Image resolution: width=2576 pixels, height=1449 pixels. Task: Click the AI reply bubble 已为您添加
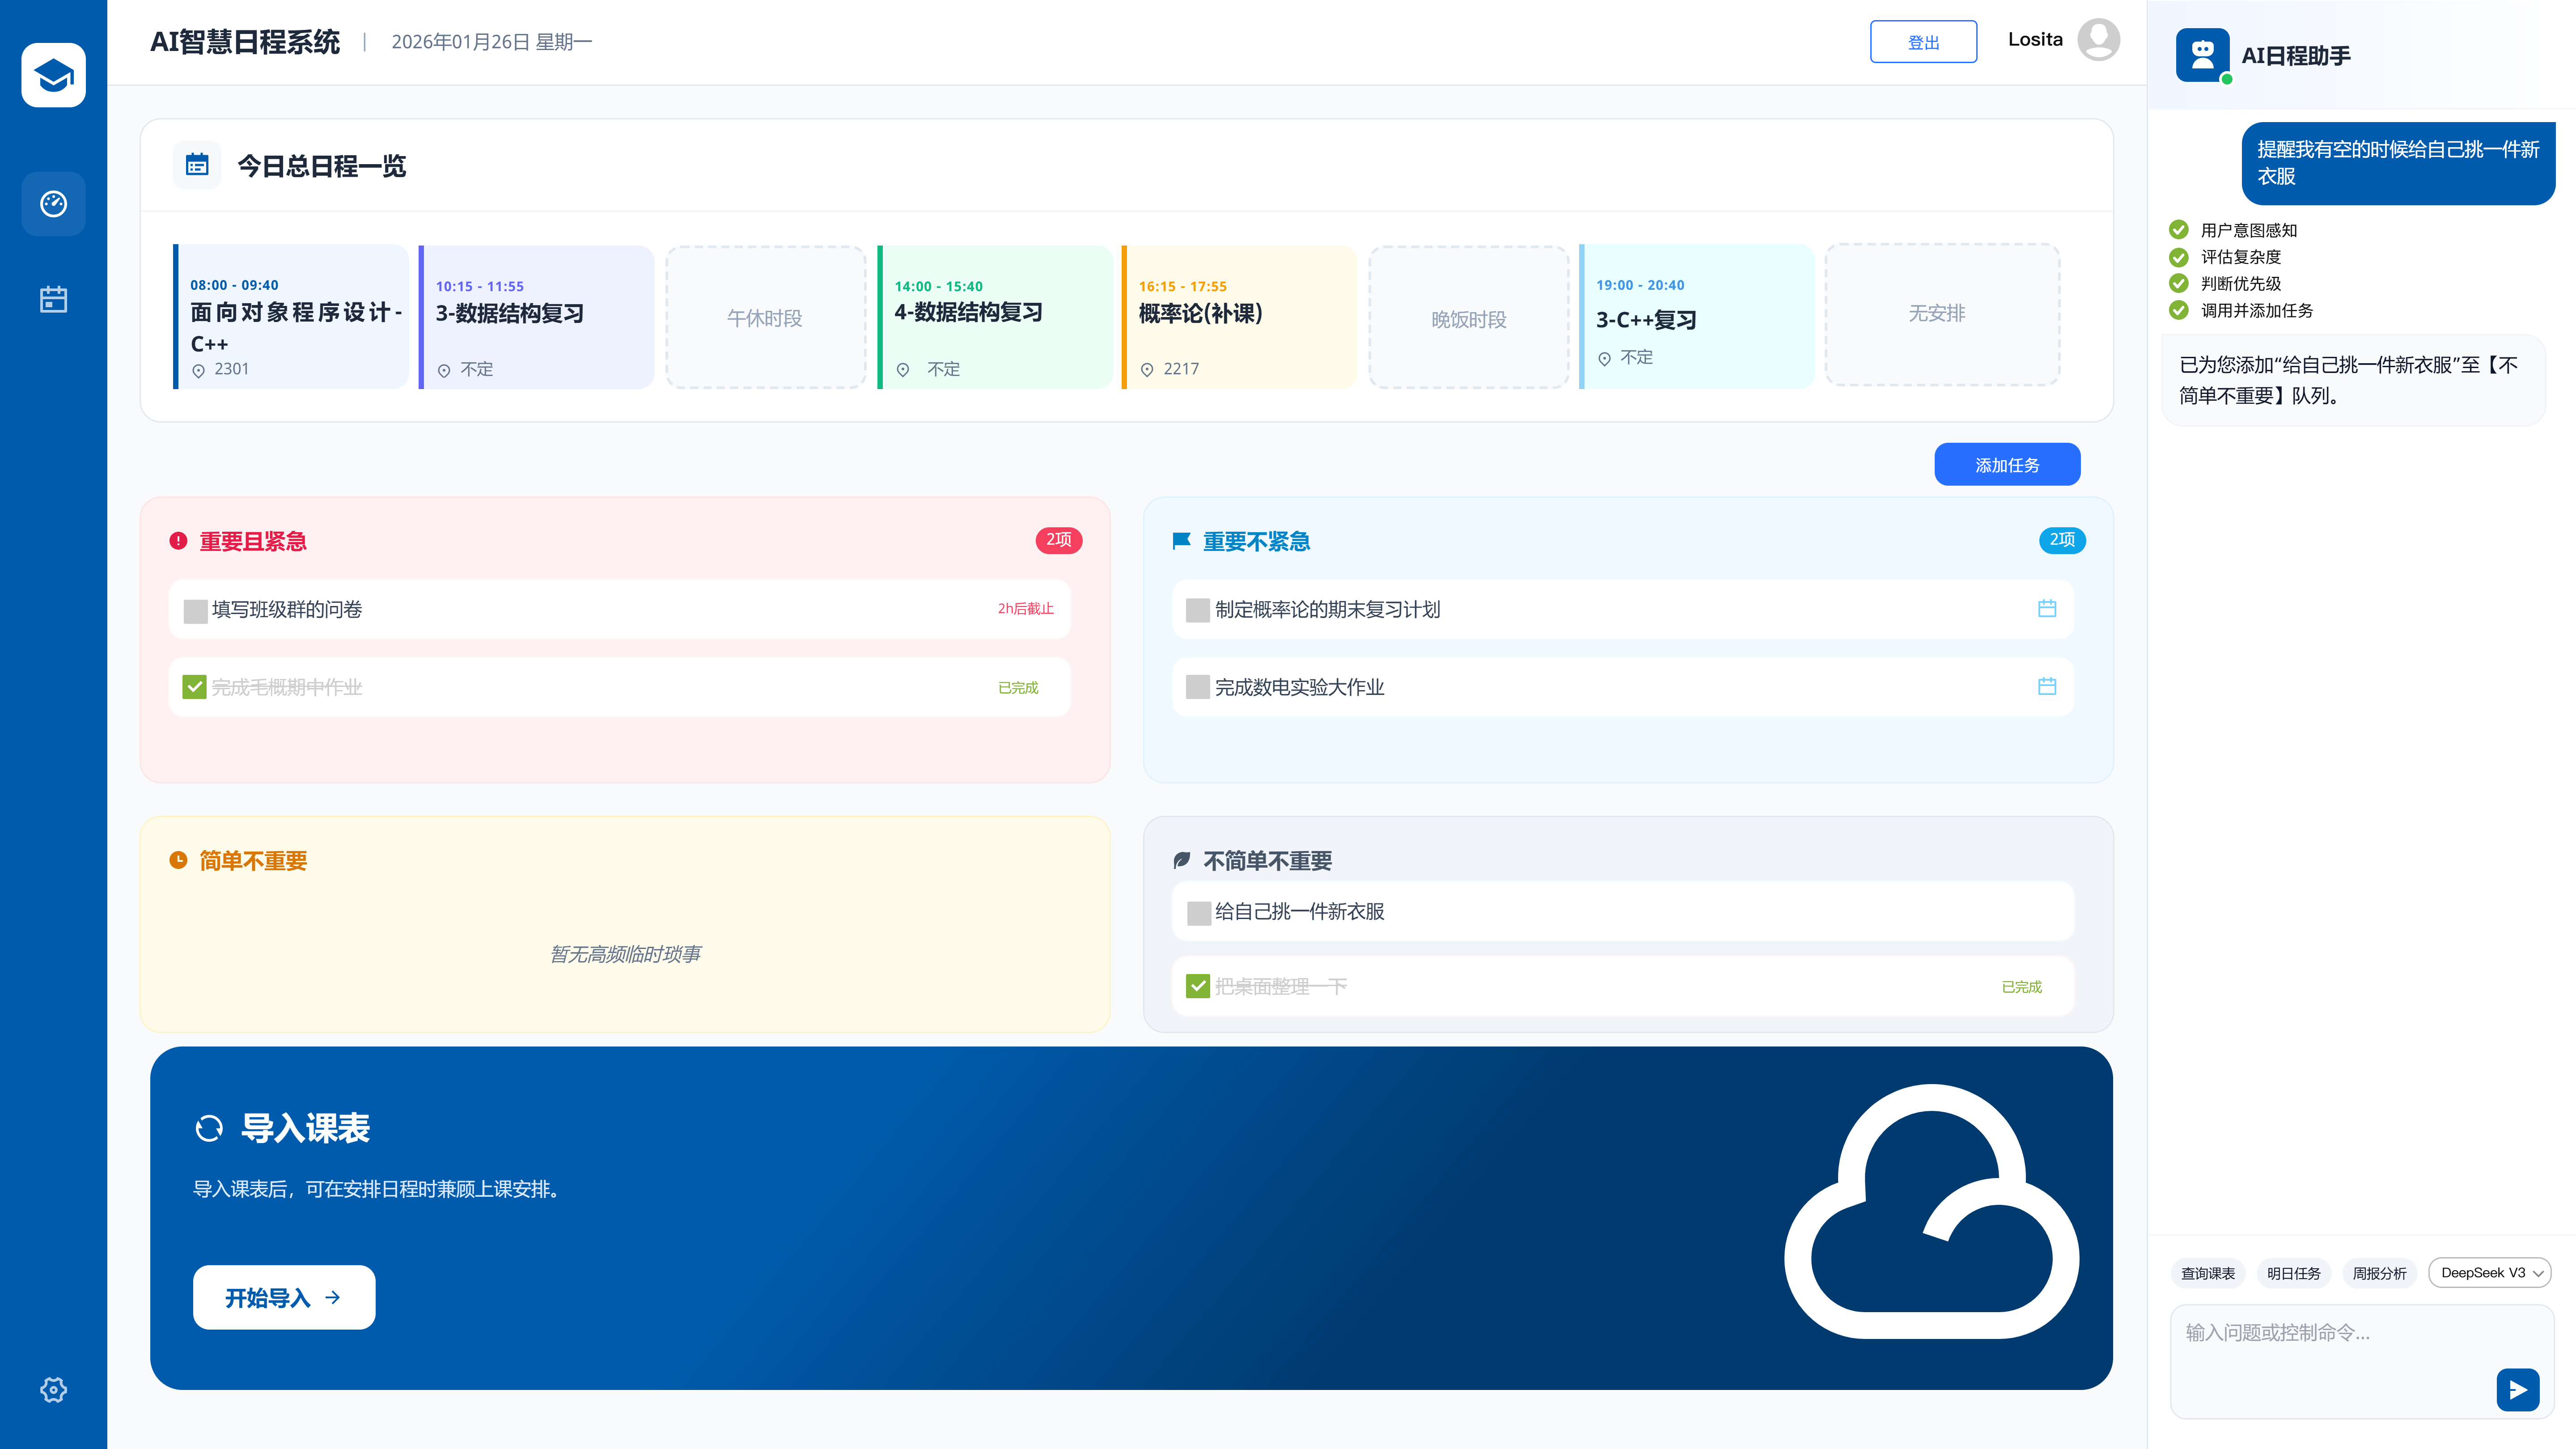[x=2353, y=380]
